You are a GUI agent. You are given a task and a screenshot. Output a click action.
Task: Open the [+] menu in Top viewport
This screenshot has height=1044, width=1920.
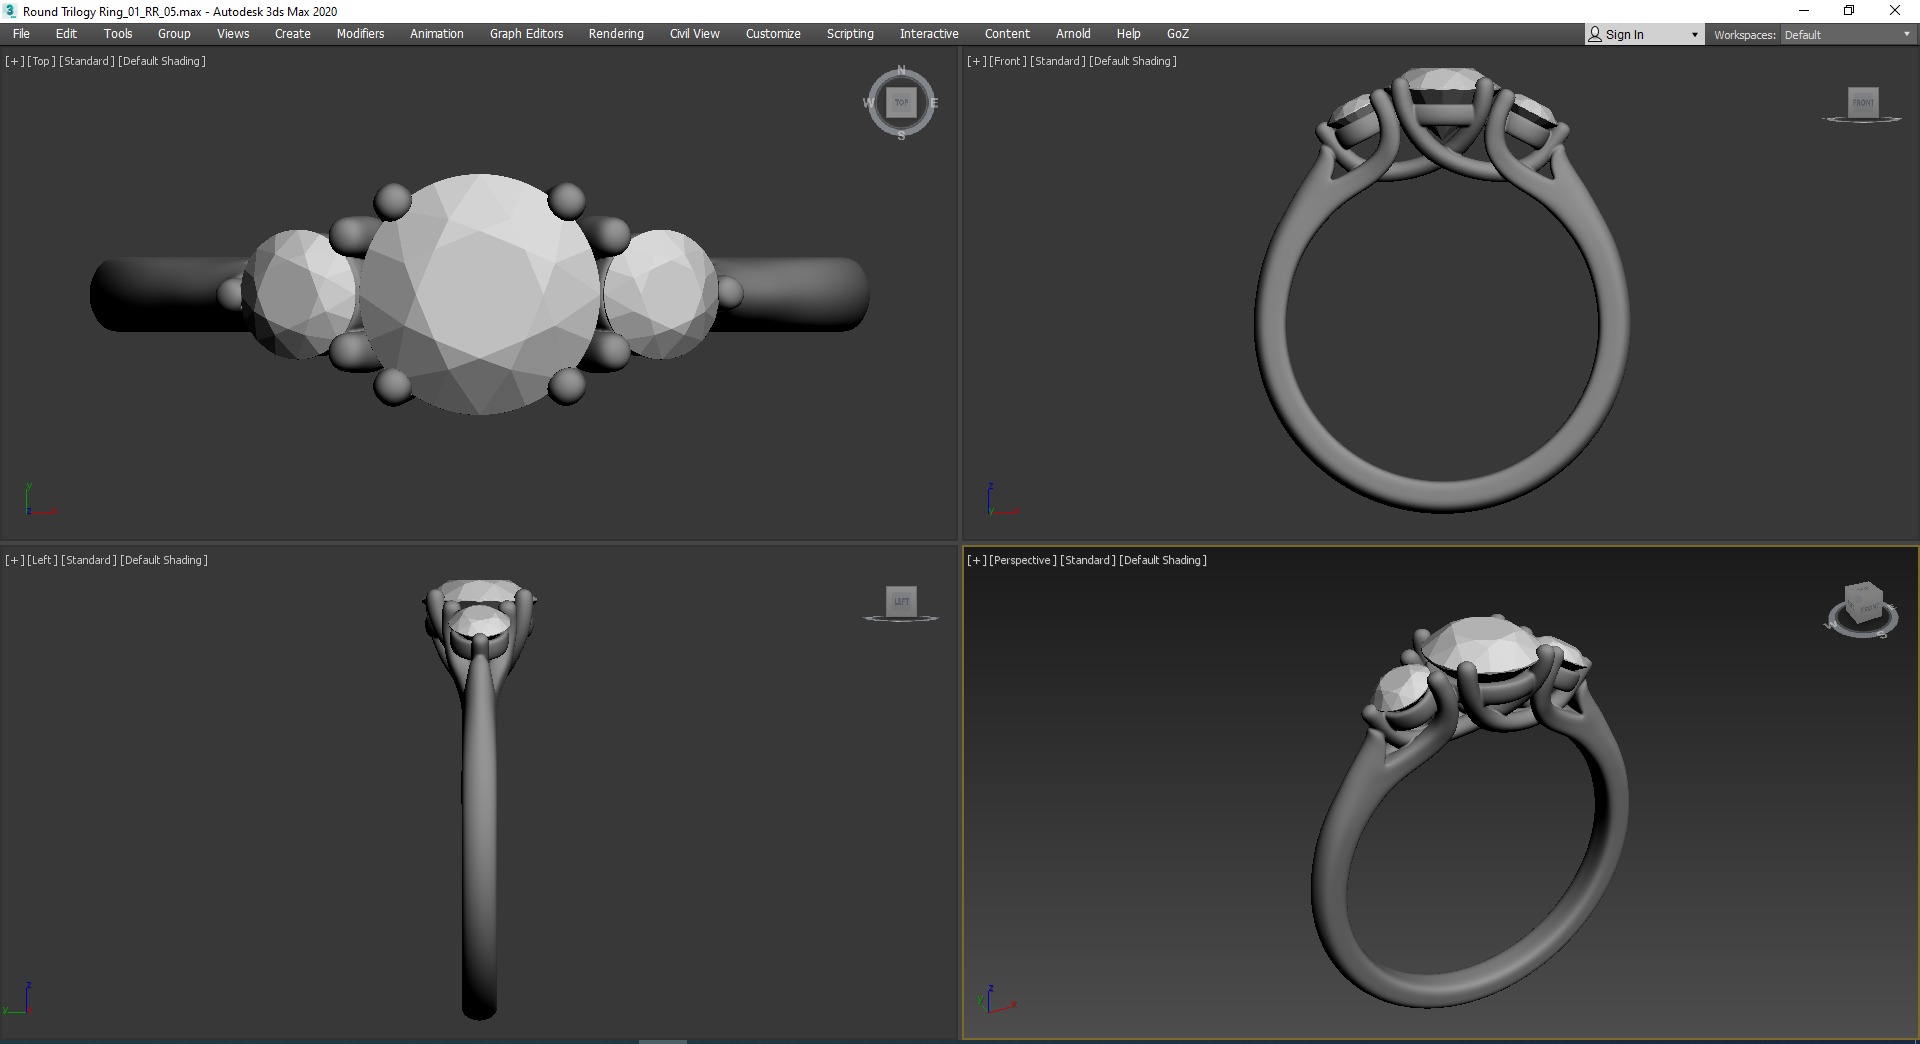14,61
